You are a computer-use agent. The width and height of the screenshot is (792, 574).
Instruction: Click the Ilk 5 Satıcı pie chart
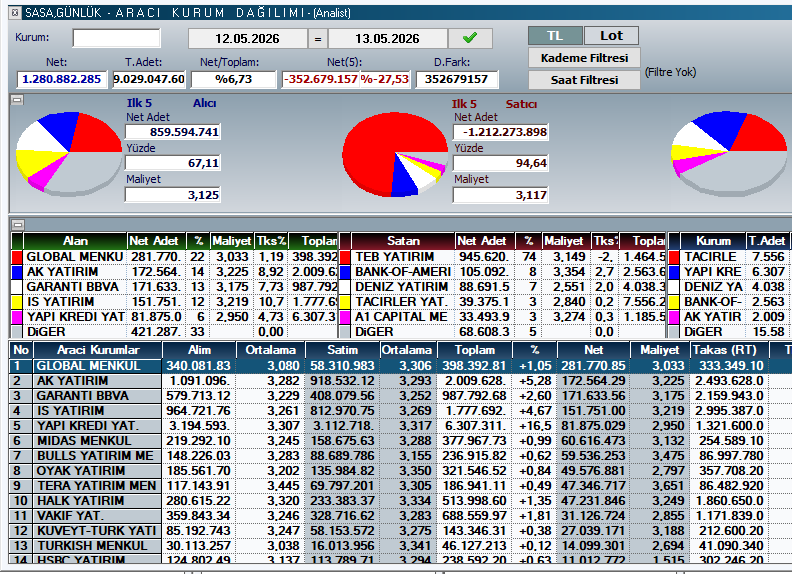pos(395,154)
